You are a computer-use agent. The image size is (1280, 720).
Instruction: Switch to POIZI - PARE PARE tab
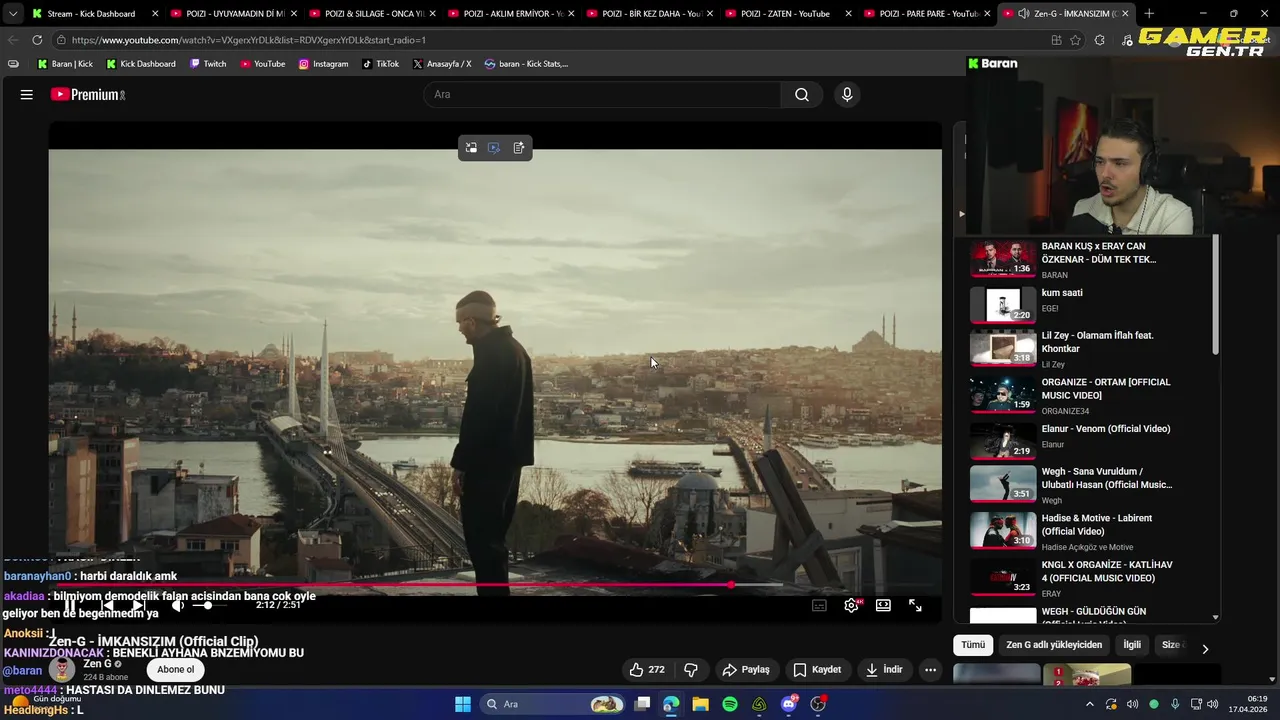pyautogui.click(x=927, y=14)
